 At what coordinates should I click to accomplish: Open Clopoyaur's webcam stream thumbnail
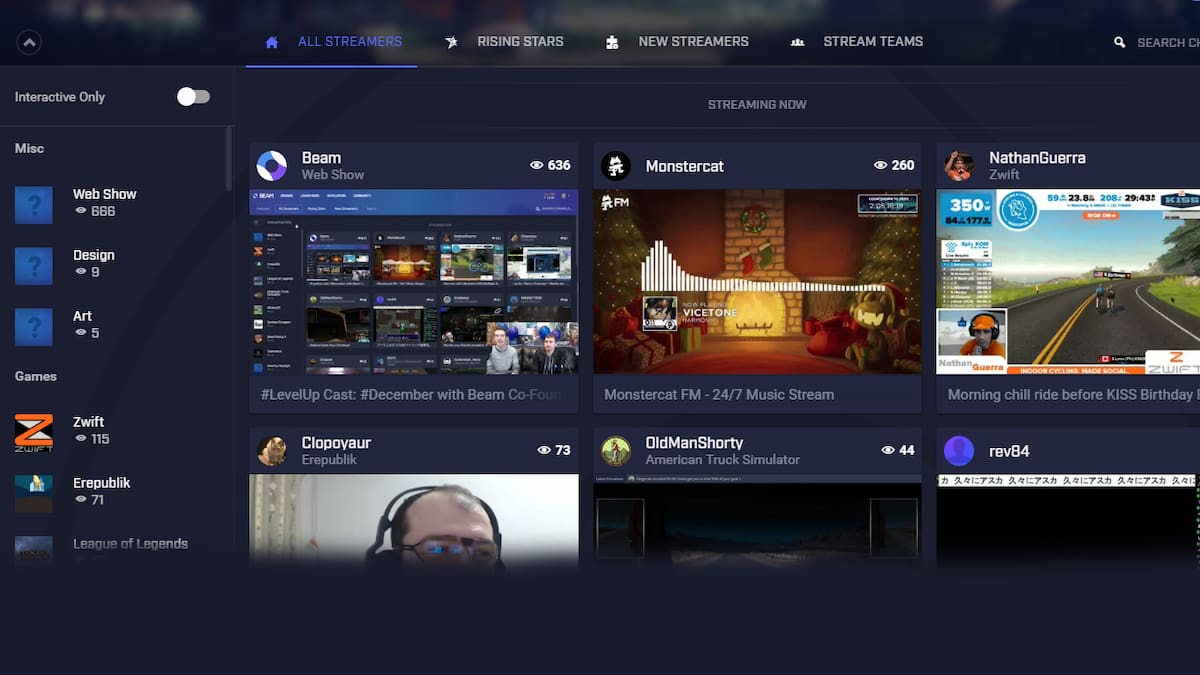coord(414,518)
